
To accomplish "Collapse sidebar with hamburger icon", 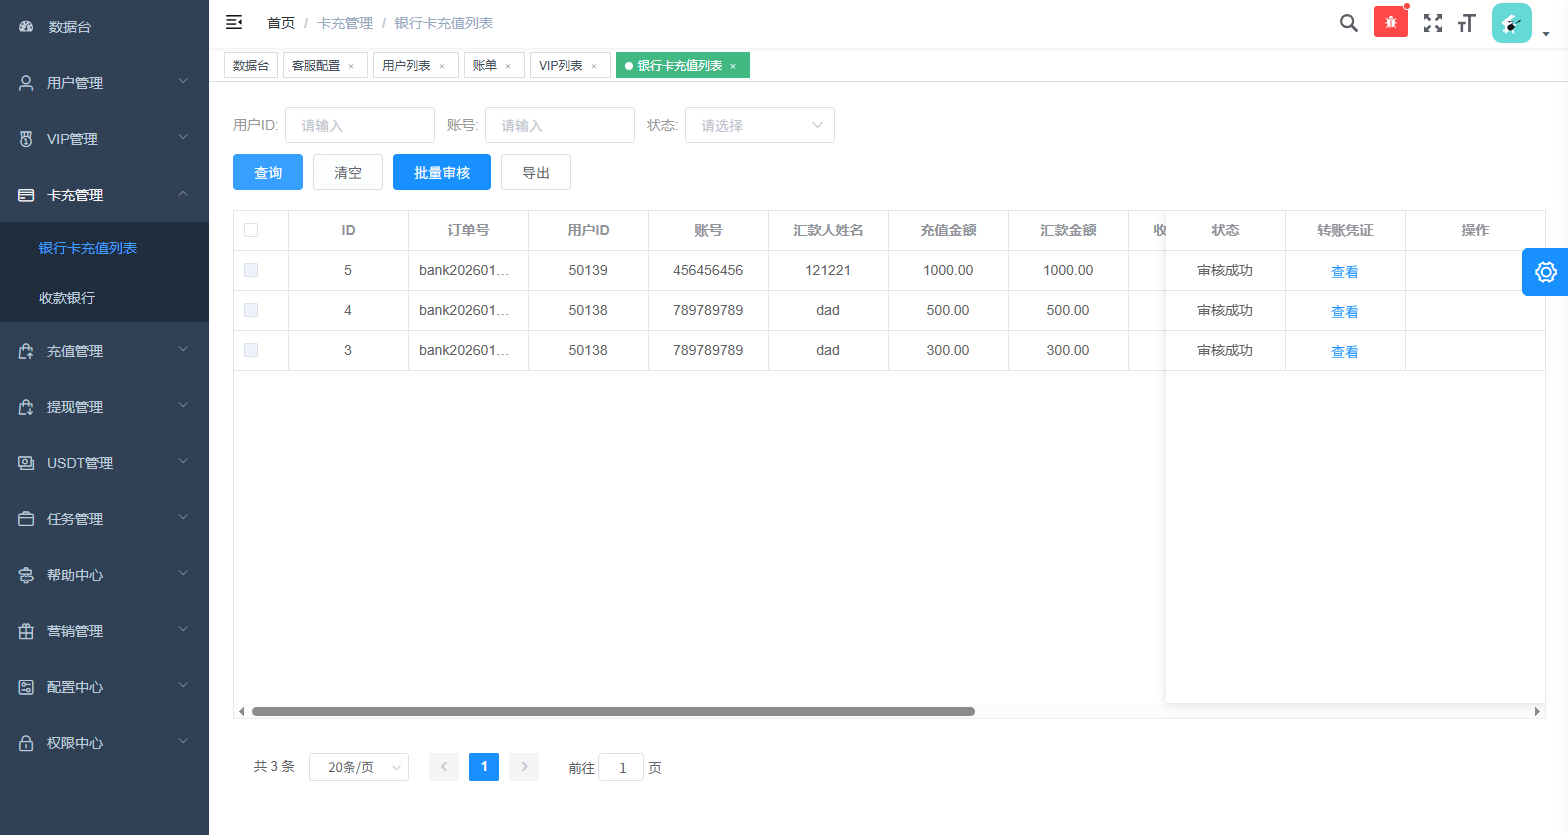I will pos(234,22).
